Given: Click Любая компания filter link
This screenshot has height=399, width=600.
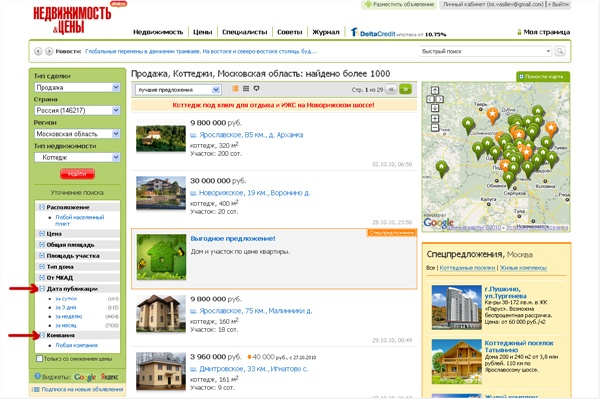Looking at the screenshot, I should [77, 345].
